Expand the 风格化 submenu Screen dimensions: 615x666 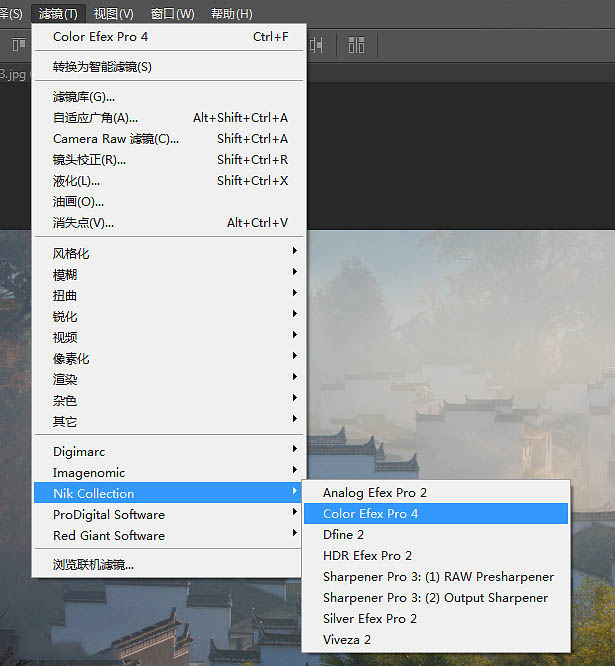[x=71, y=253]
